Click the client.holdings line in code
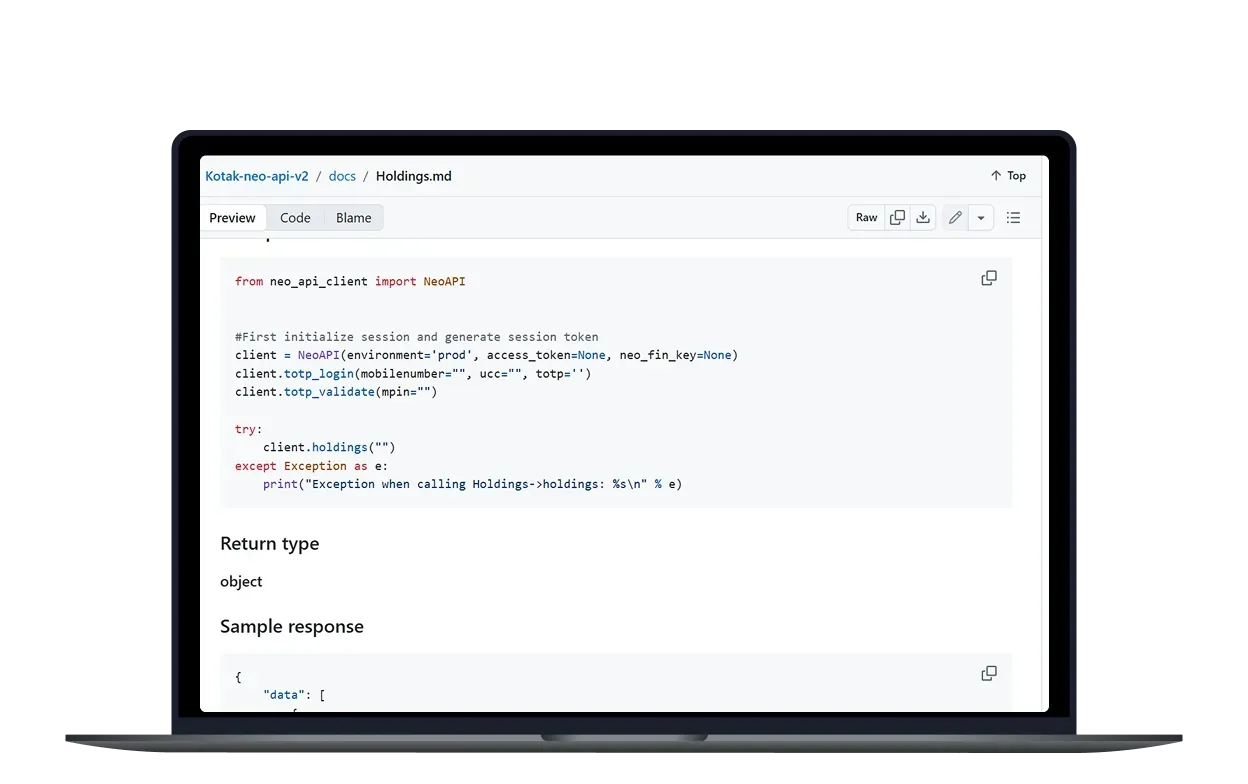This screenshot has height=784, width=1248. tap(329, 447)
